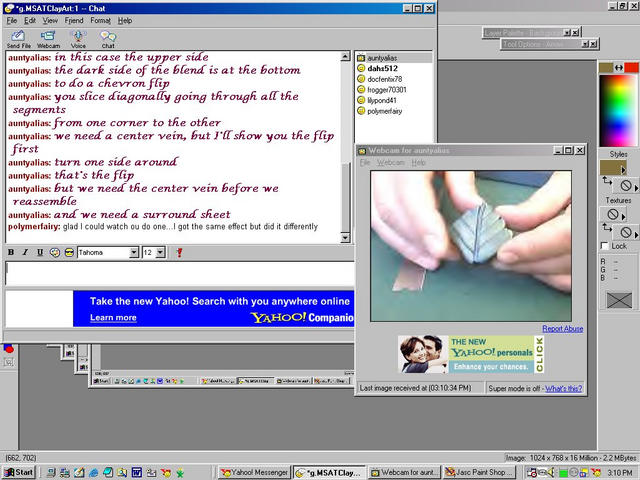Open the File menu in webcam window
The image size is (640, 480).
tap(365, 162)
